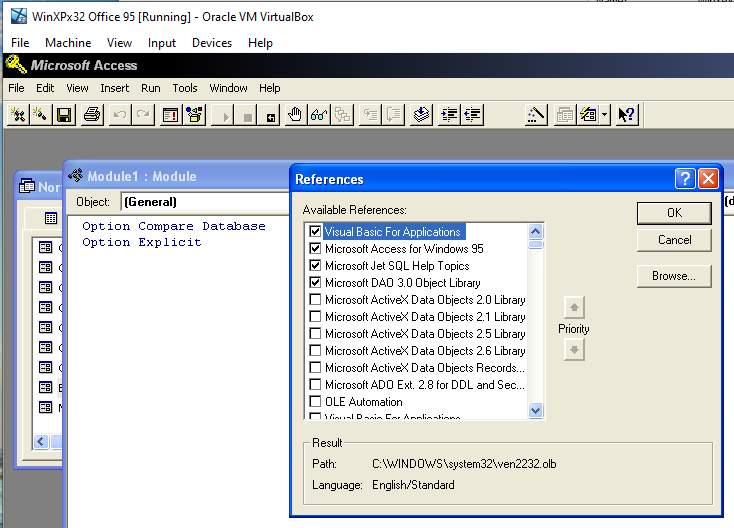The width and height of the screenshot is (734, 528).
Task: Click the Insert Procedure toolbar icon
Action: coord(41,115)
